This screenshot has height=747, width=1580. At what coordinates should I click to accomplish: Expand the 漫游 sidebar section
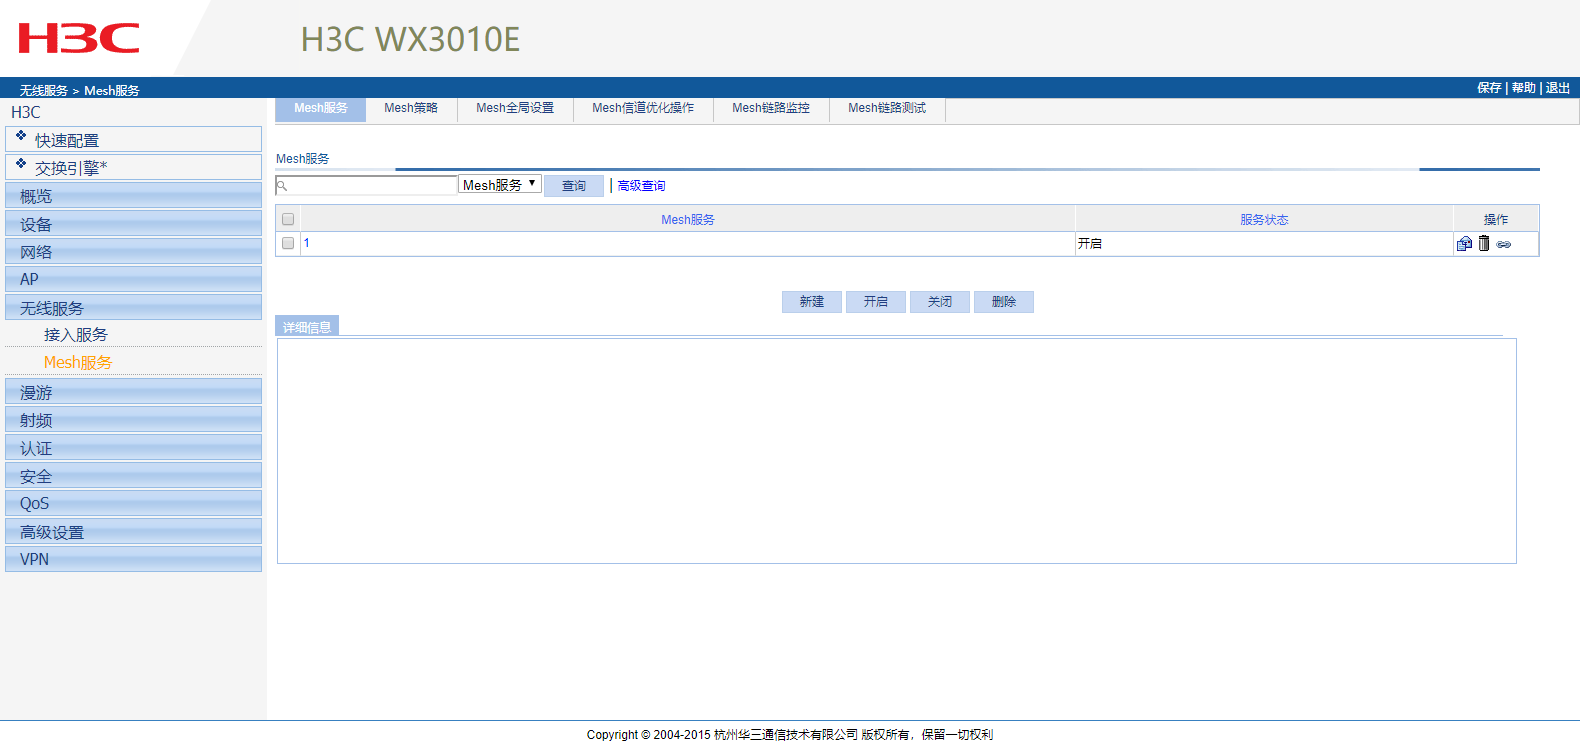coord(133,392)
